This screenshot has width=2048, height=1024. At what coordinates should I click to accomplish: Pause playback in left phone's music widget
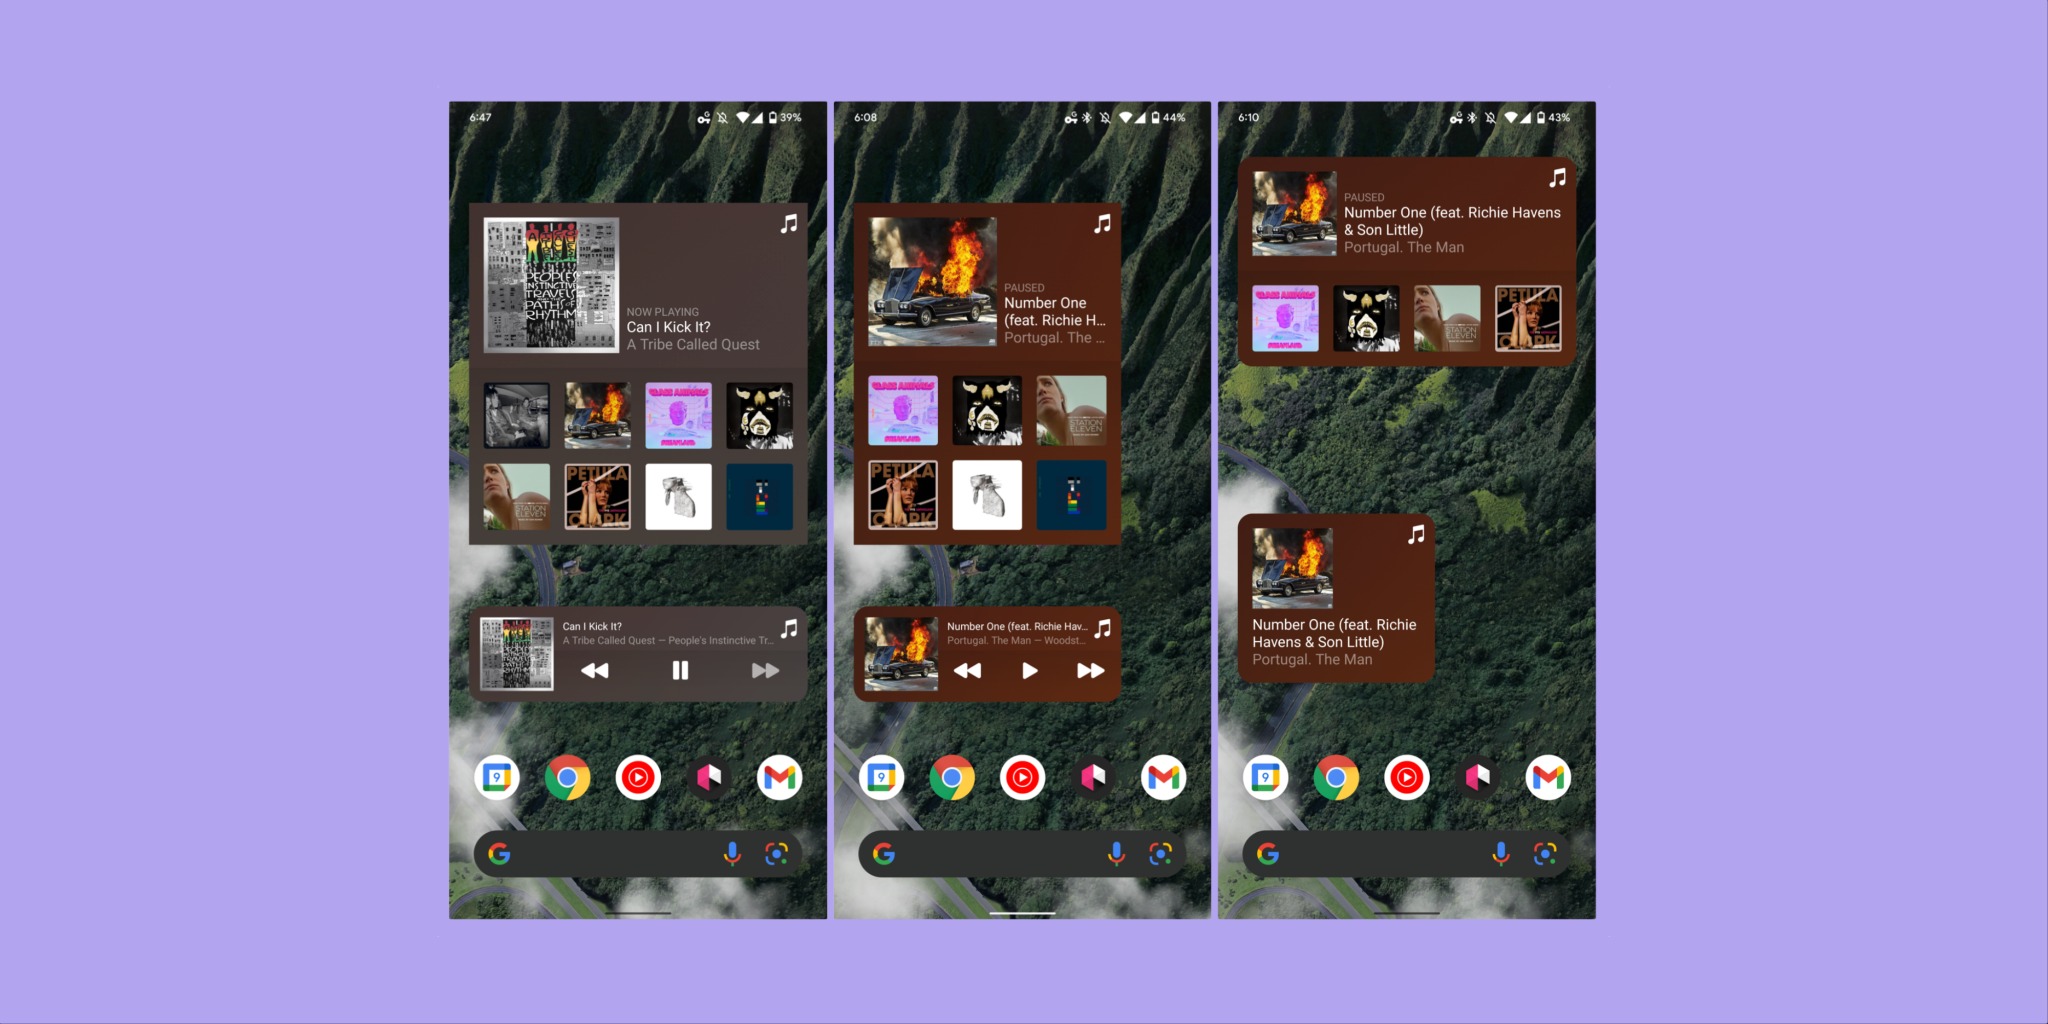(680, 671)
